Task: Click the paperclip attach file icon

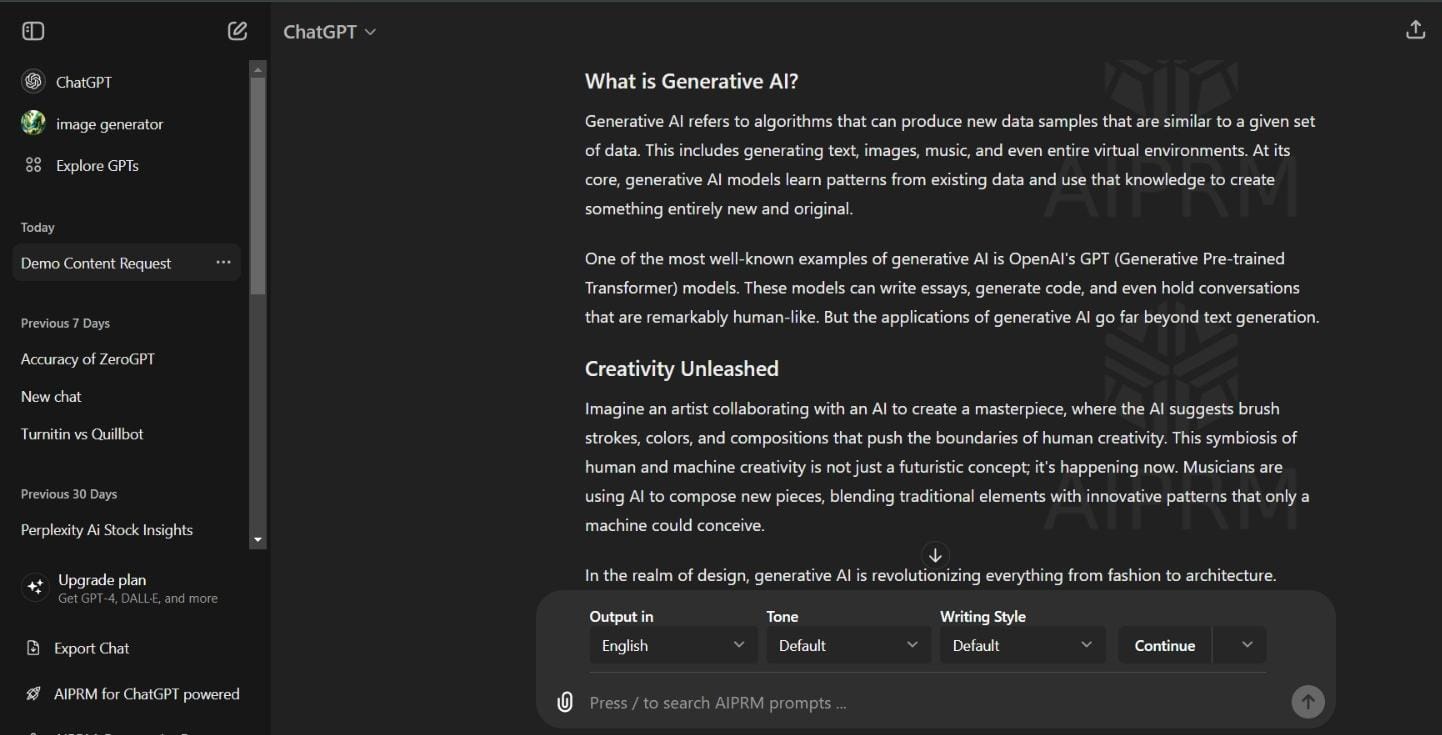Action: click(x=565, y=702)
